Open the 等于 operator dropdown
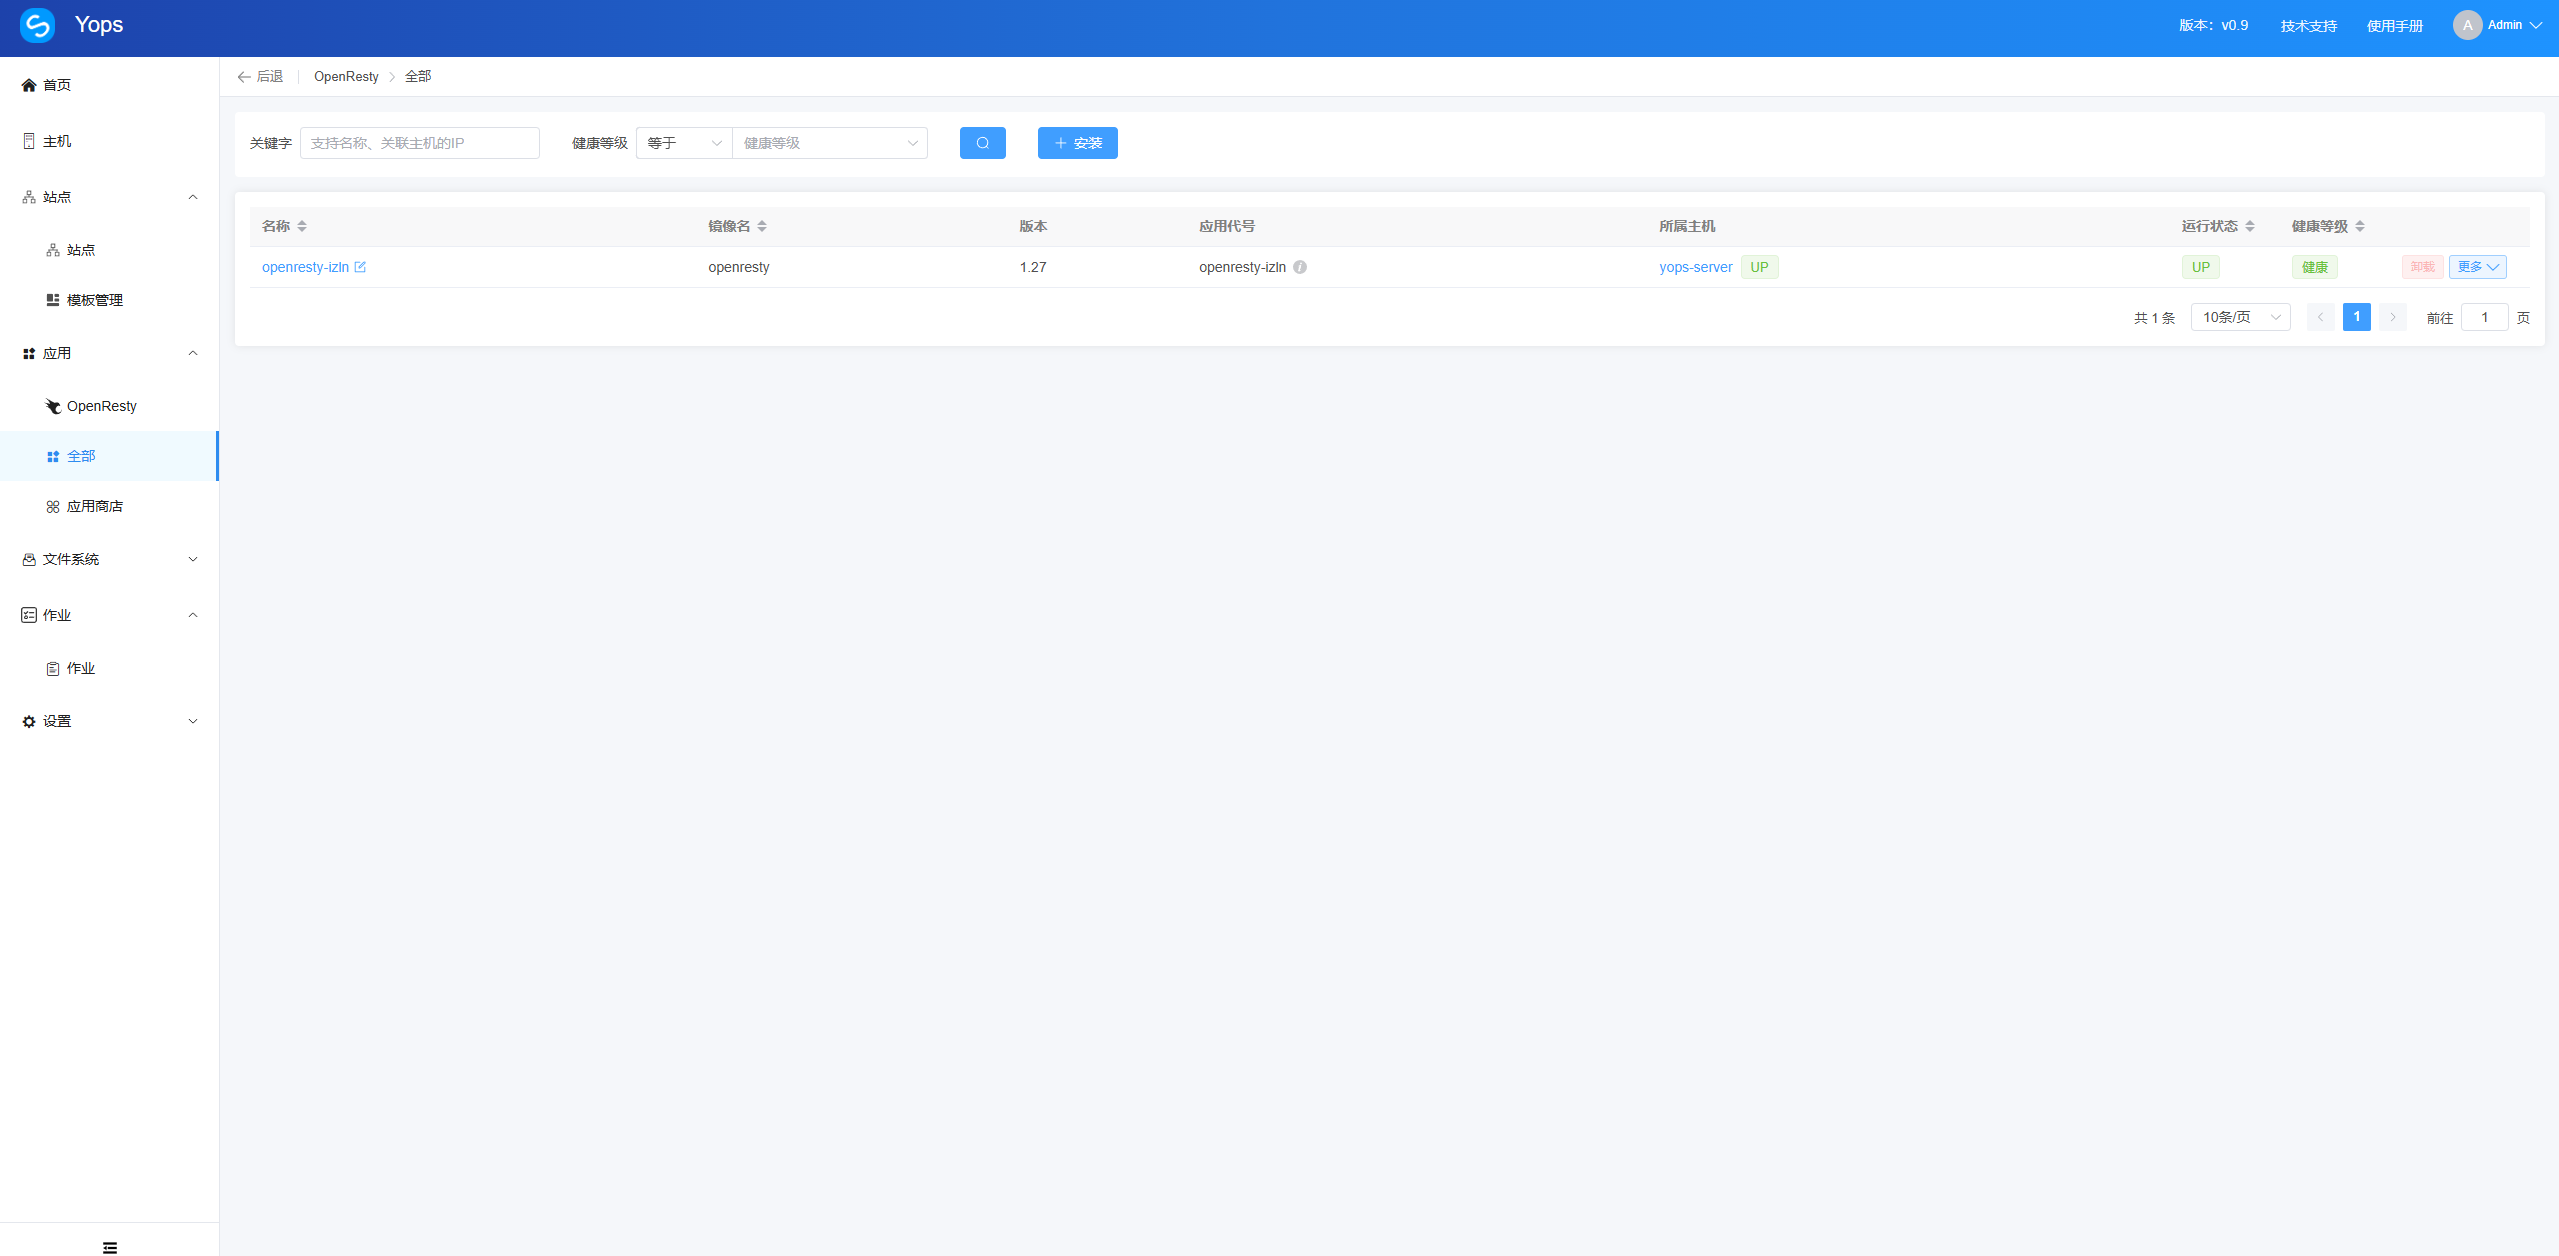 [x=684, y=143]
